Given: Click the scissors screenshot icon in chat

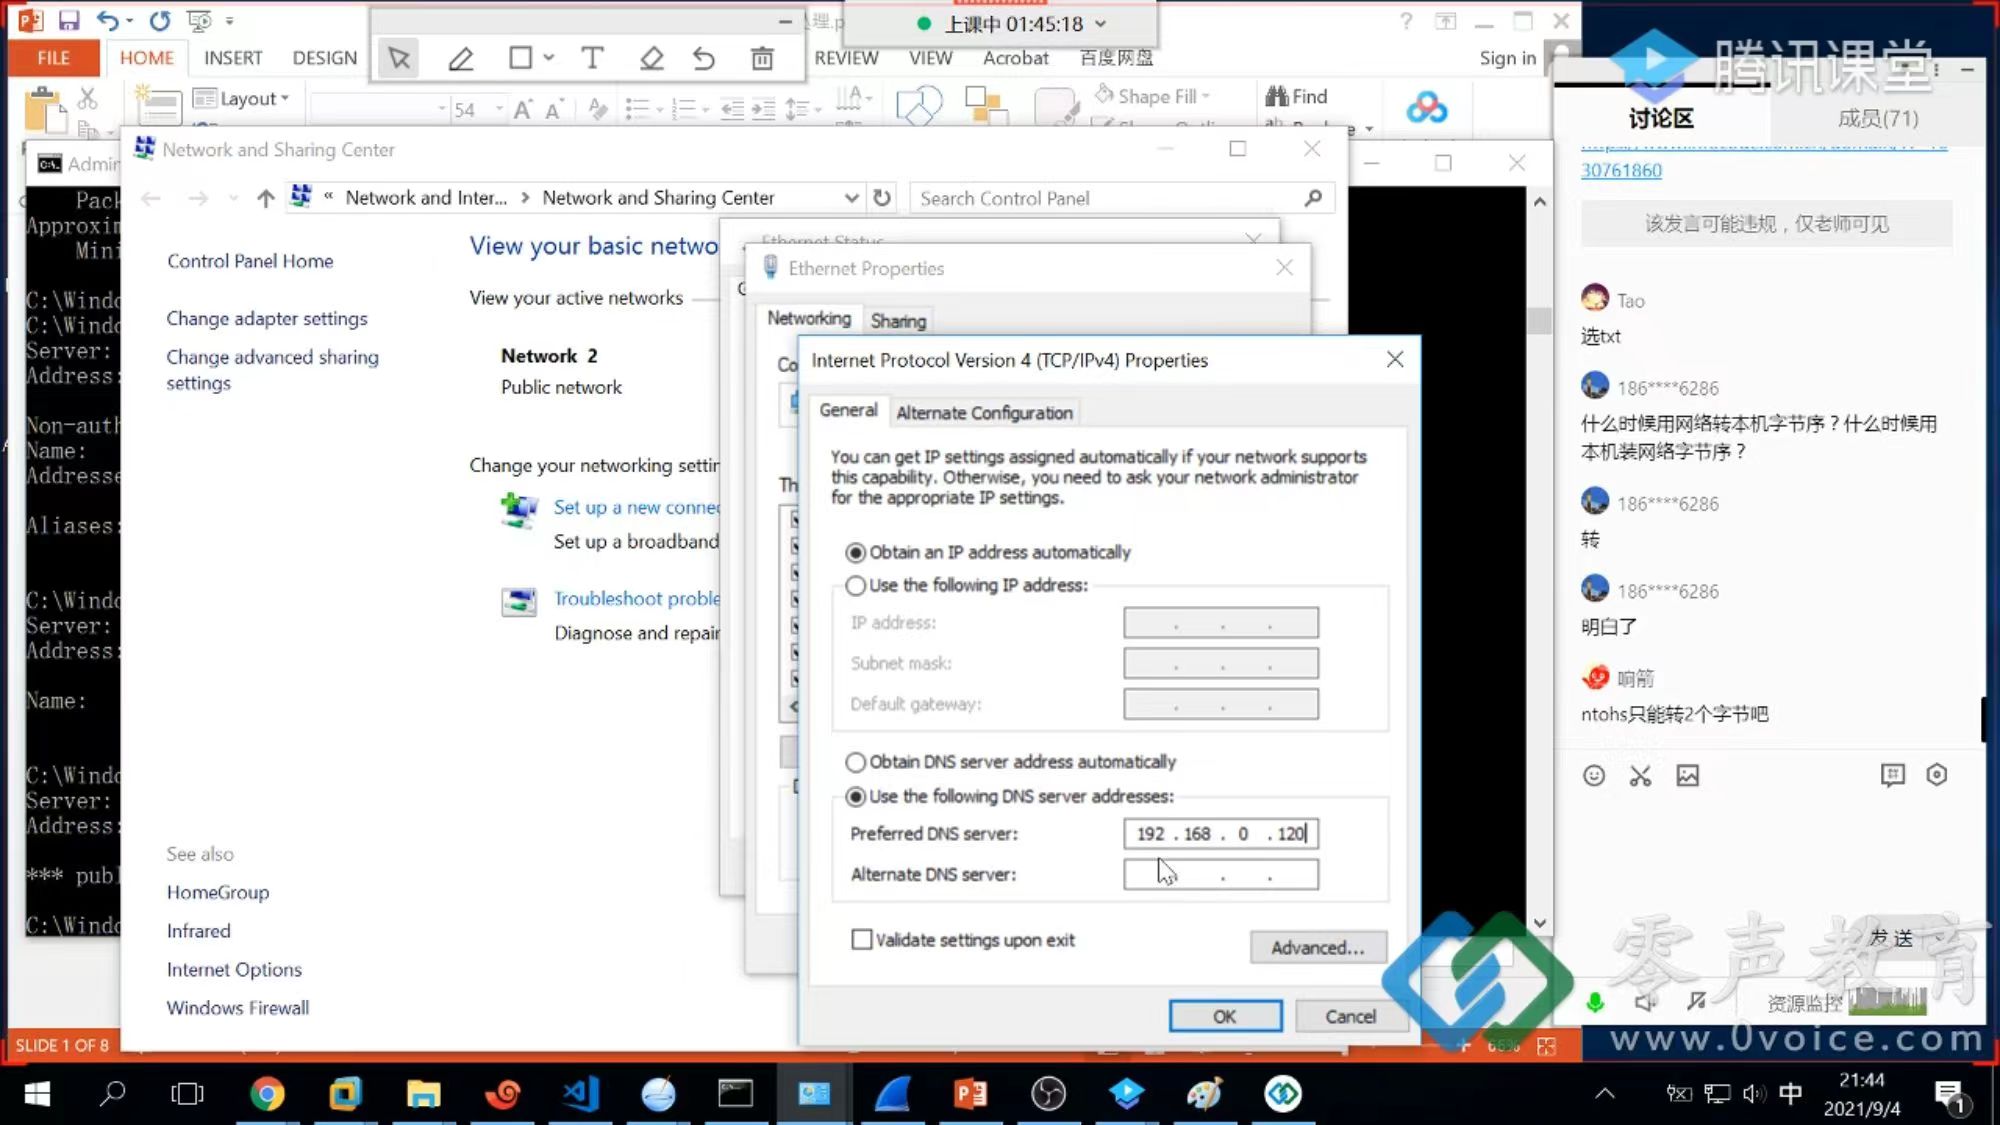Looking at the screenshot, I should (1640, 776).
